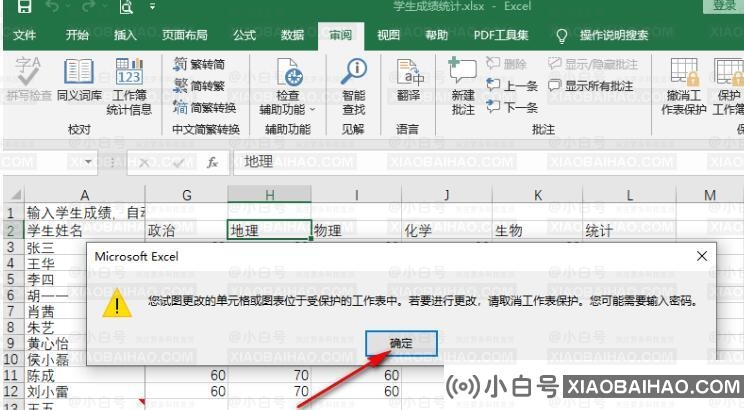Click the Save icon in the title bar
Image resolution: width=744 pixels, height=410 pixels.
click(24, 6)
